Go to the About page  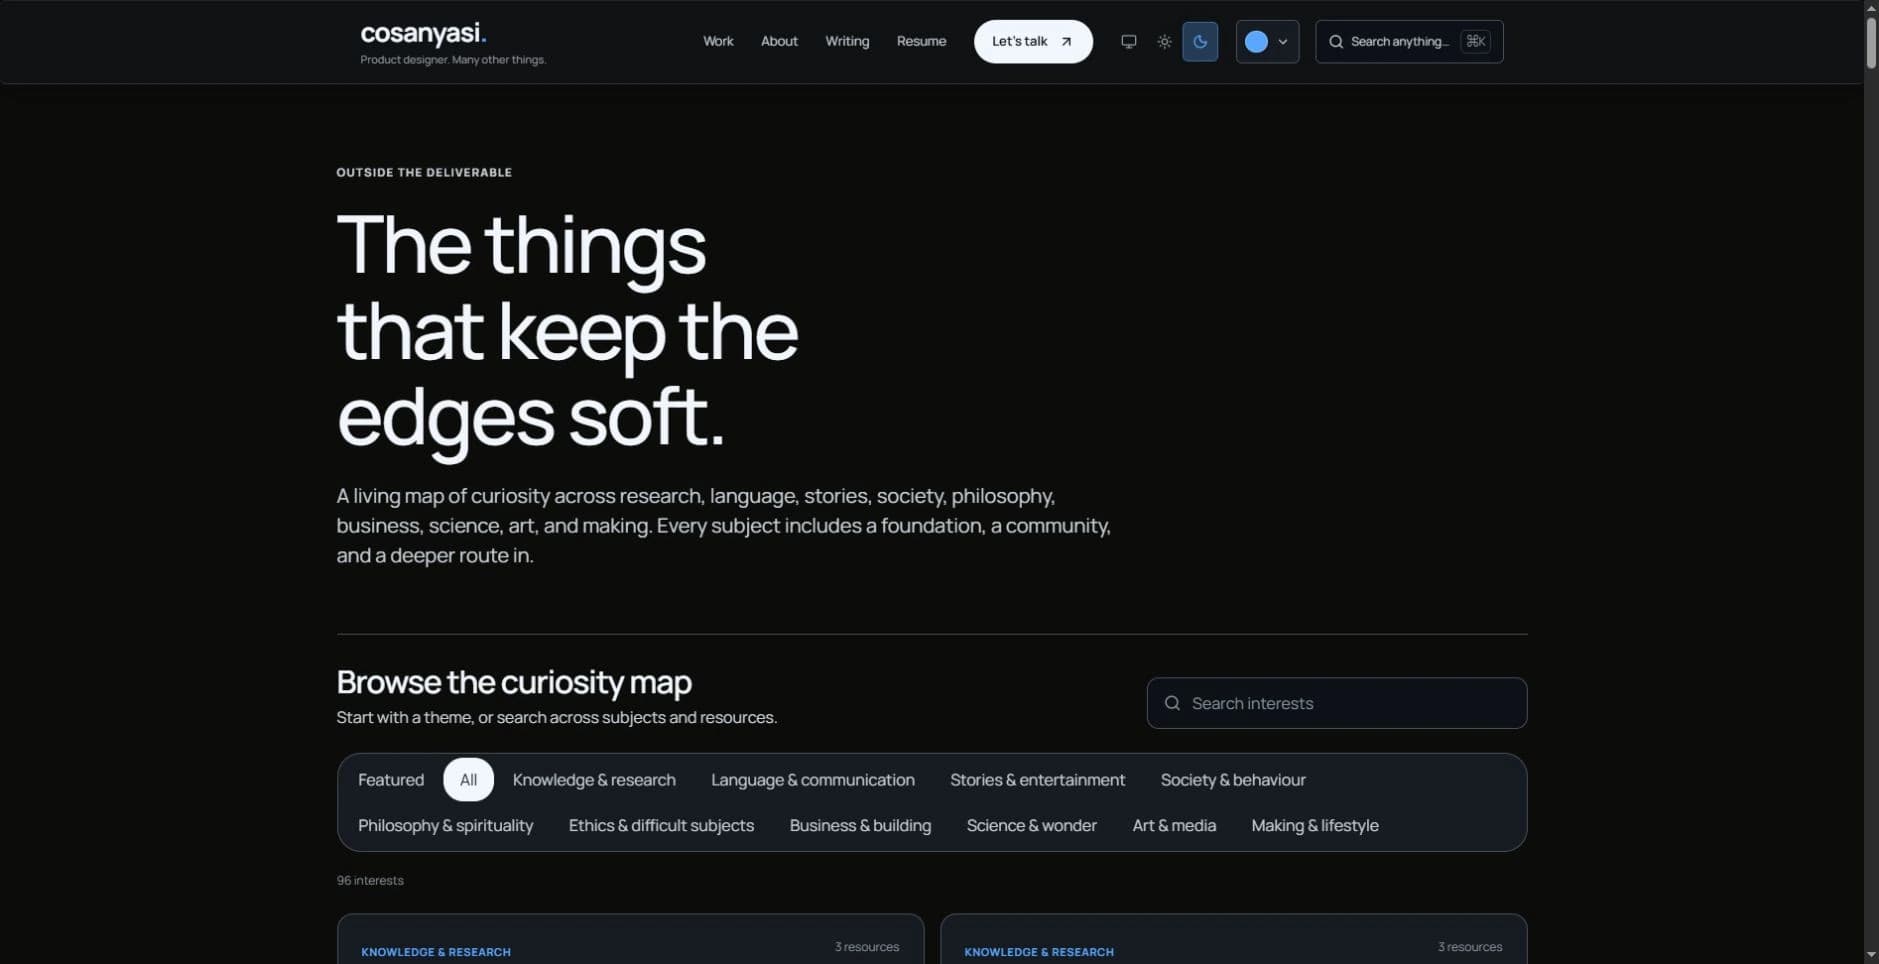779,41
